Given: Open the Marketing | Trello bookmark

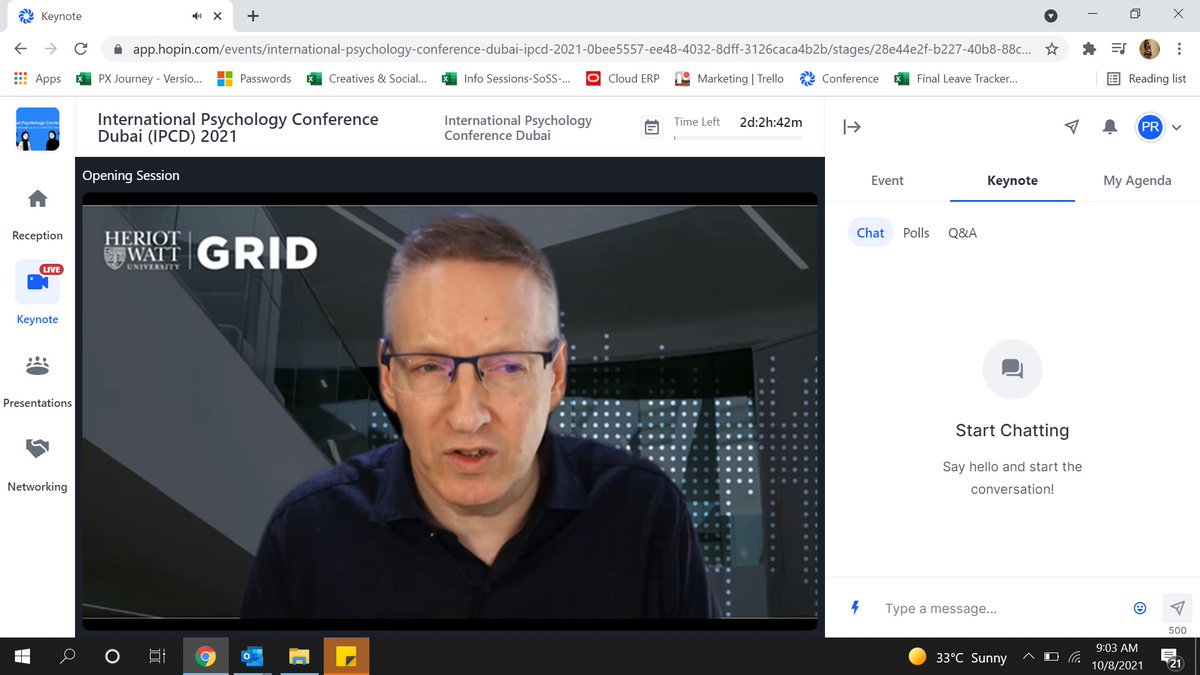Looking at the screenshot, I should 730,78.
